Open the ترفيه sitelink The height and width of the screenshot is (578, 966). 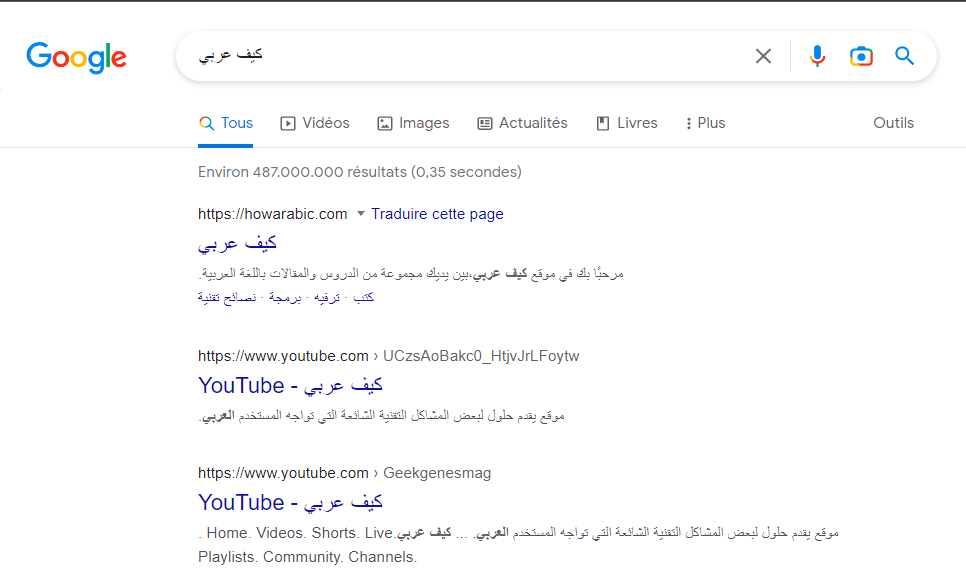(327, 298)
